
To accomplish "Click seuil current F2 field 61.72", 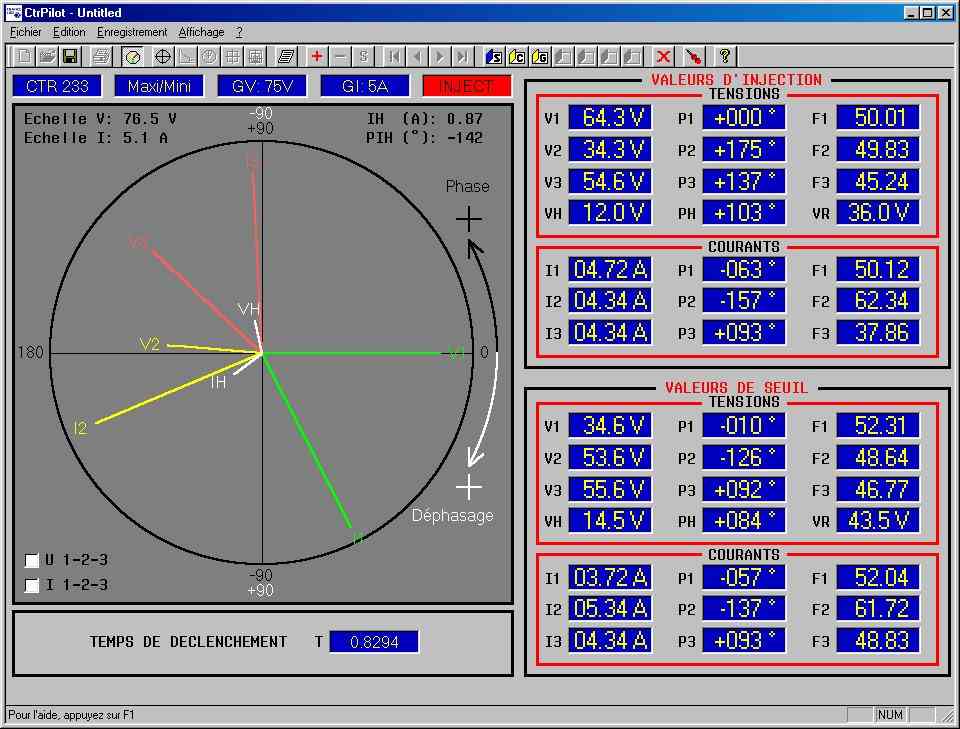I will tap(879, 608).
